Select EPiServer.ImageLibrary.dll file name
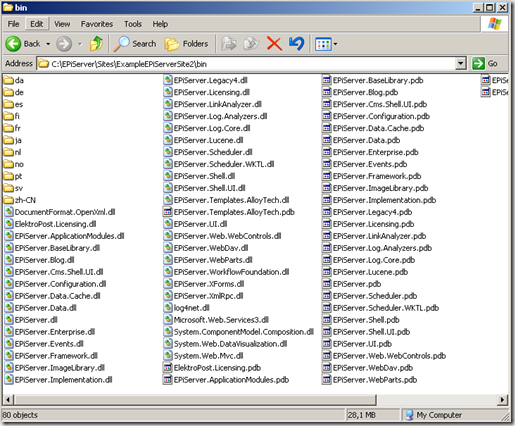The width and height of the screenshot is (515, 426). pos(60,368)
